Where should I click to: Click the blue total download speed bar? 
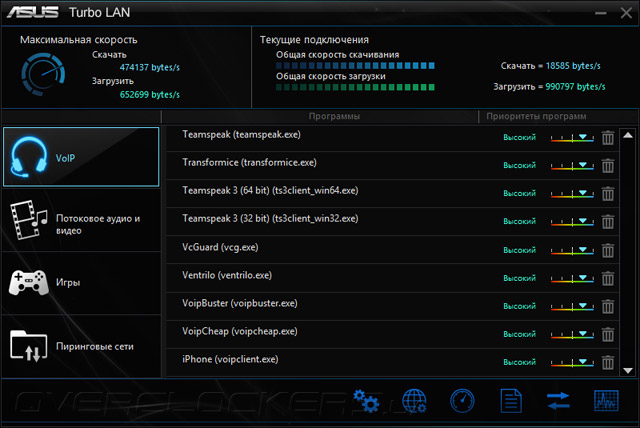pyautogui.click(x=355, y=66)
